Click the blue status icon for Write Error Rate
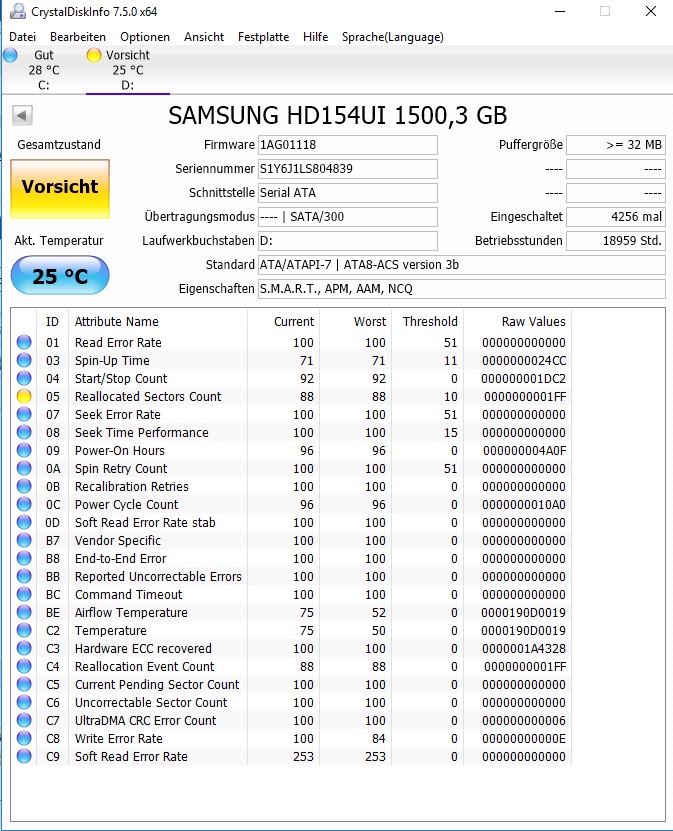673x831 pixels. [24, 738]
